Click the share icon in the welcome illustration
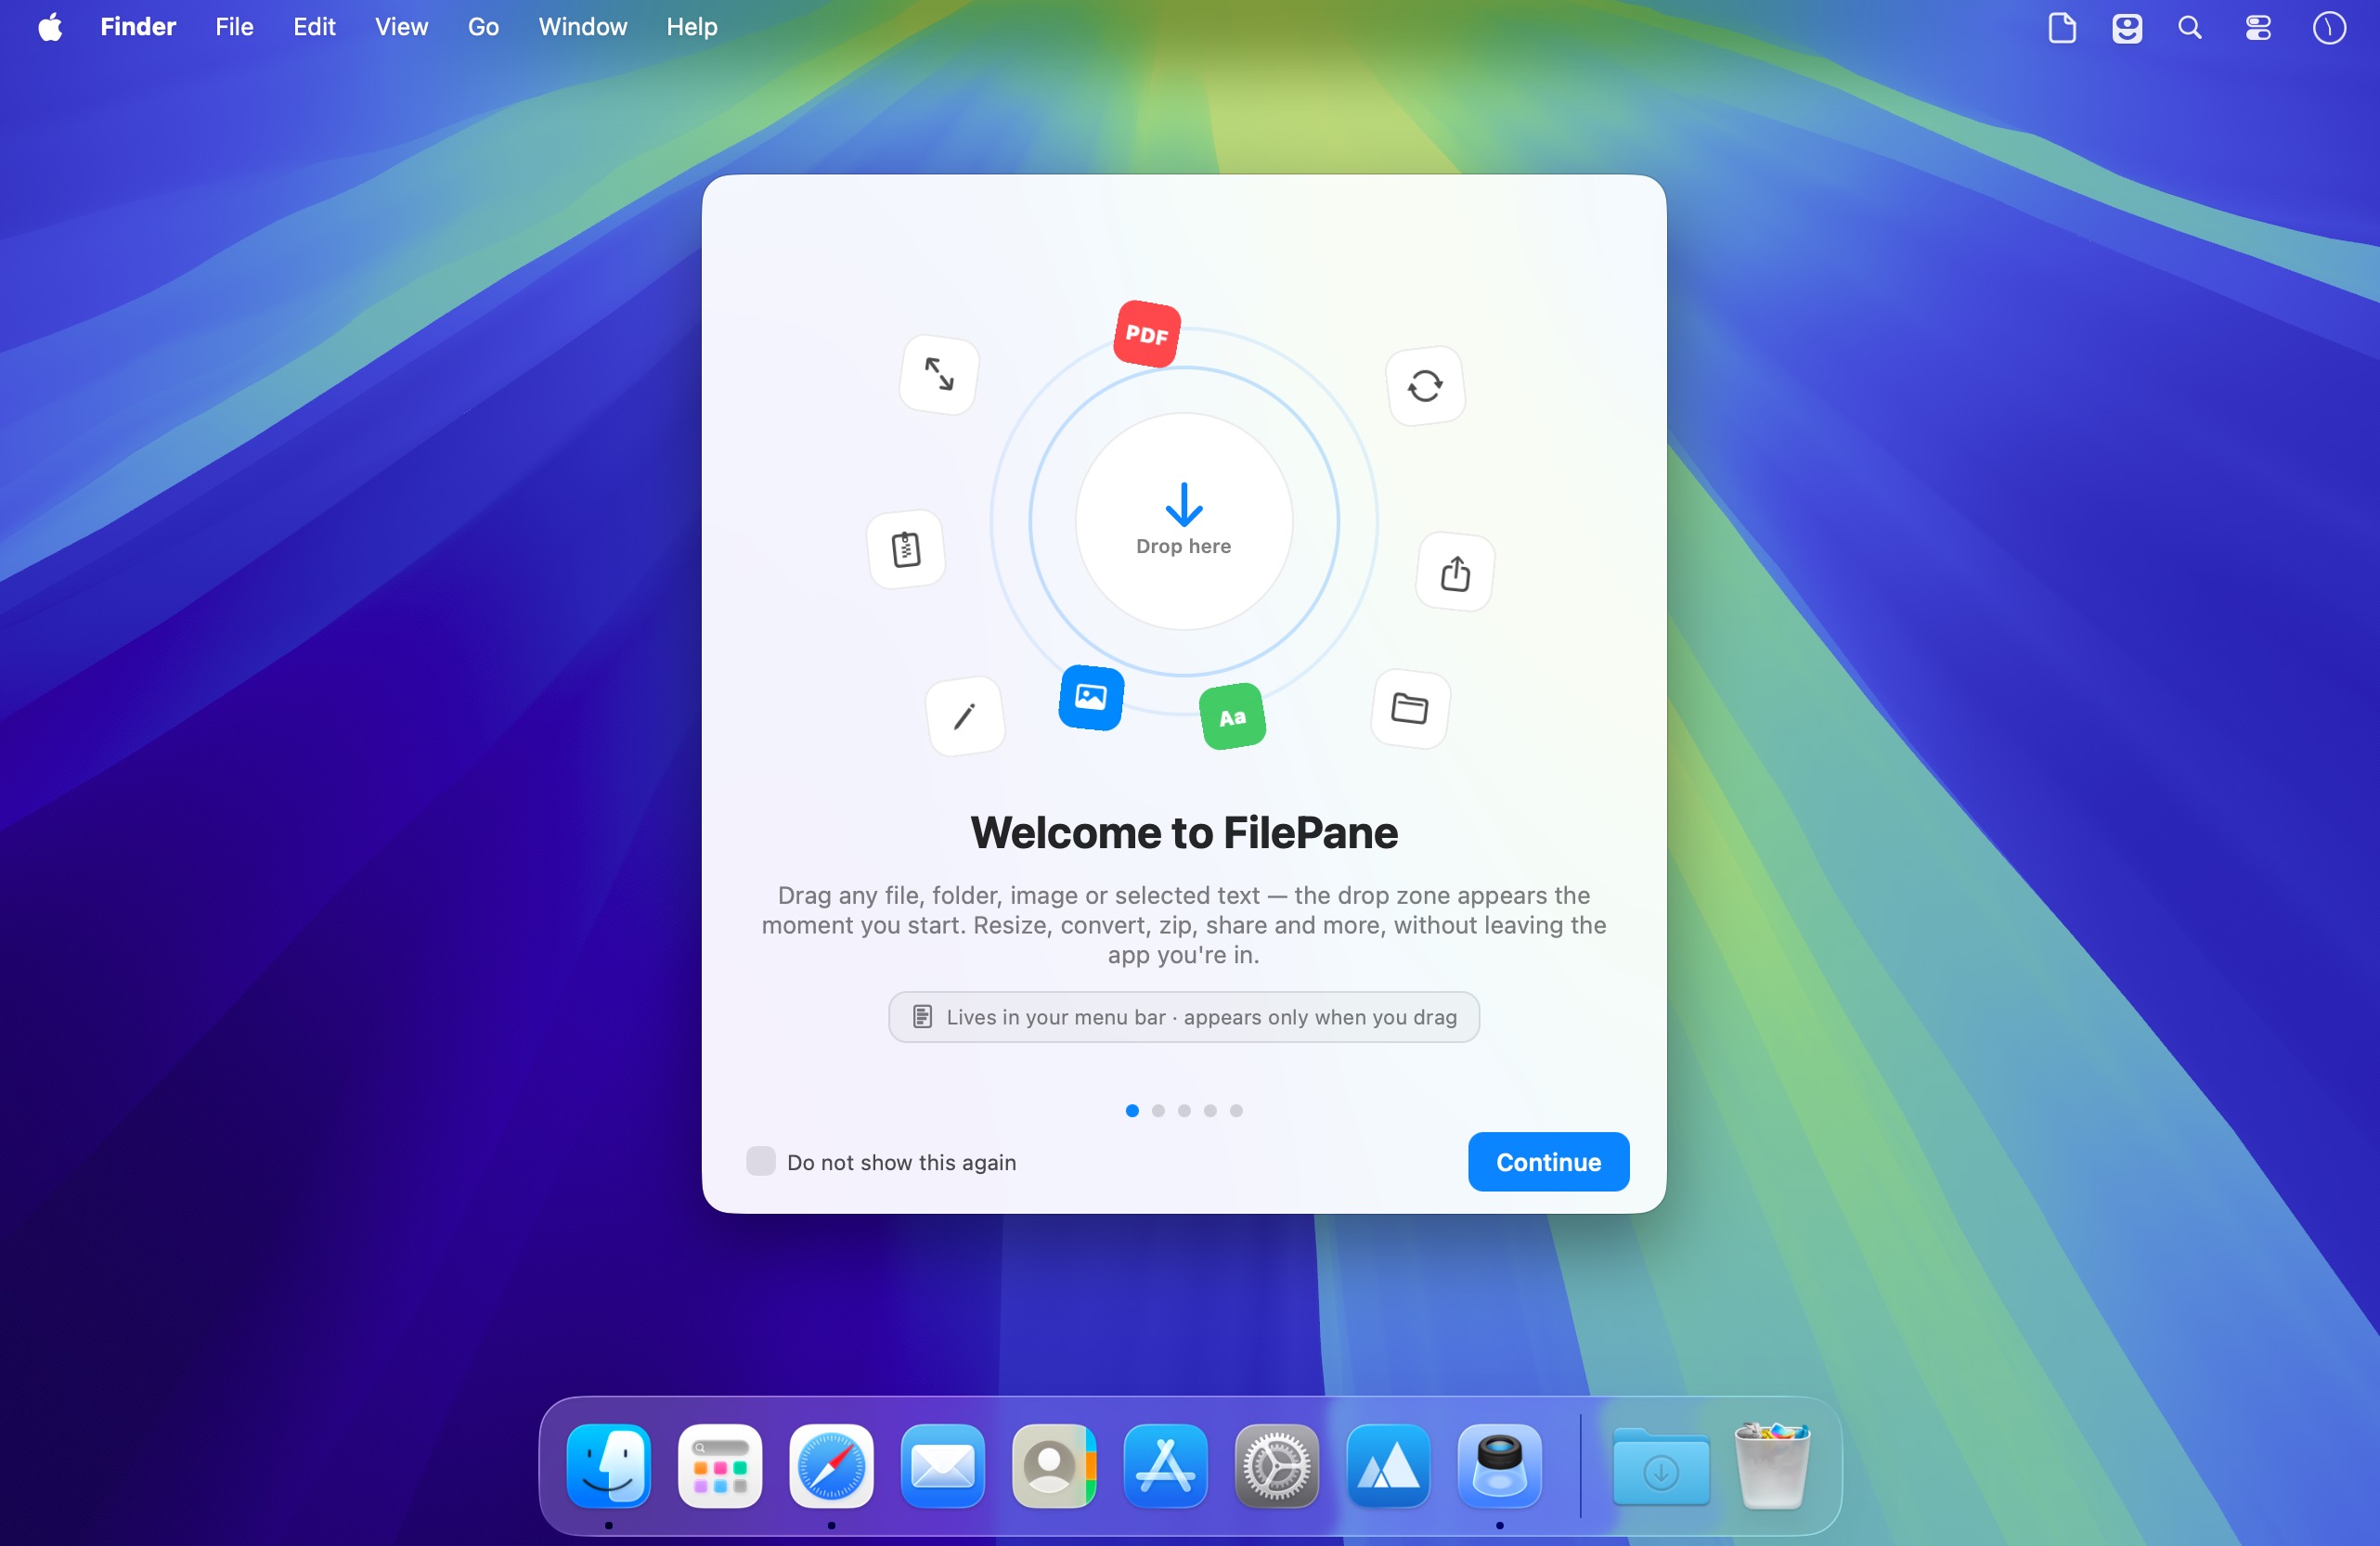The width and height of the screenshot is (2380, 1546). click(x=1455, y=572)
